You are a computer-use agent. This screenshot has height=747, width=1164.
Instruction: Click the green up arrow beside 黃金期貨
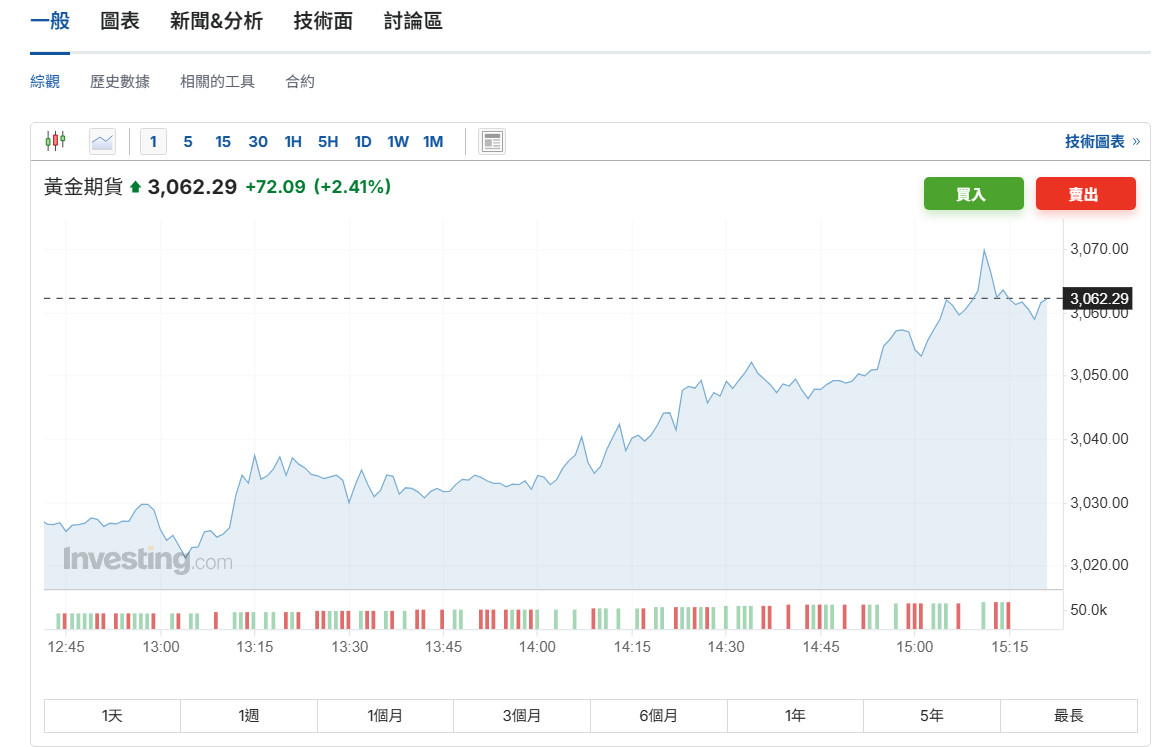135,187
